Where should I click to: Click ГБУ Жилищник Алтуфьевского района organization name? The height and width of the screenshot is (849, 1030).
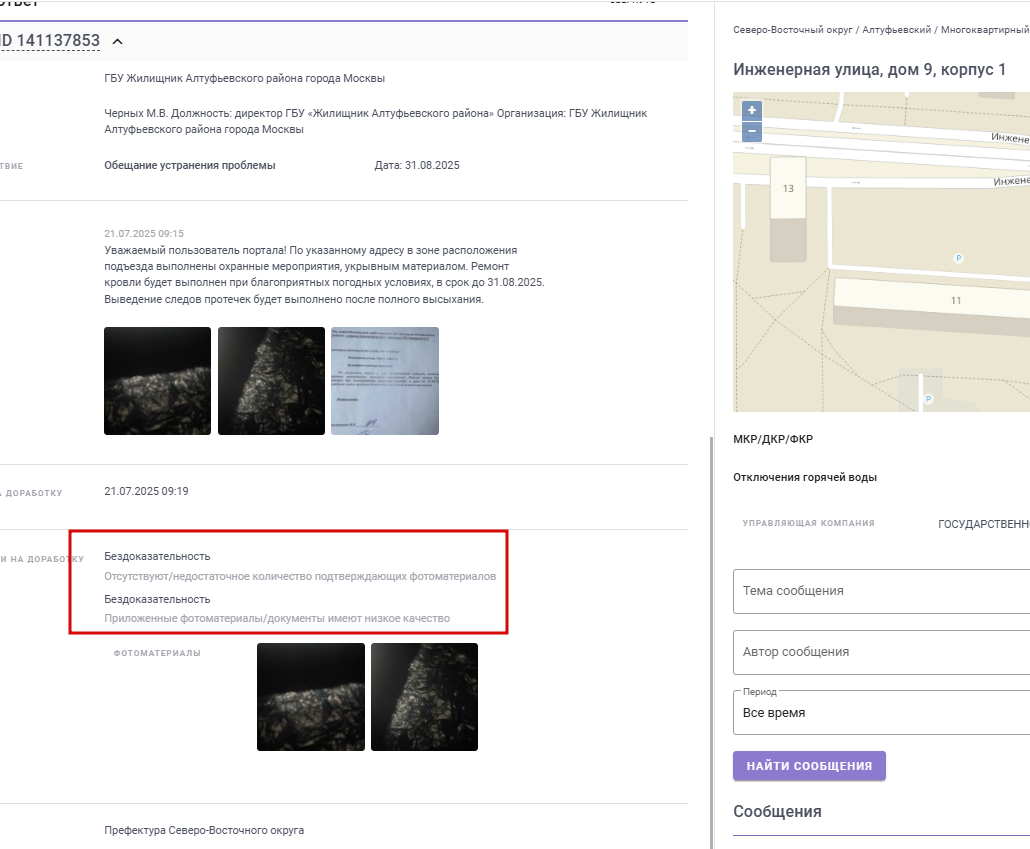(x=244, y=78)
